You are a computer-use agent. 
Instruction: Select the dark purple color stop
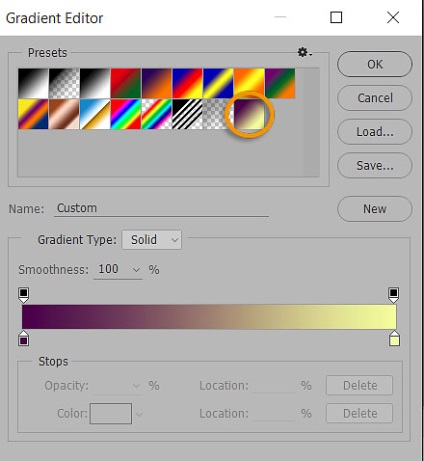tap(23, 338)
